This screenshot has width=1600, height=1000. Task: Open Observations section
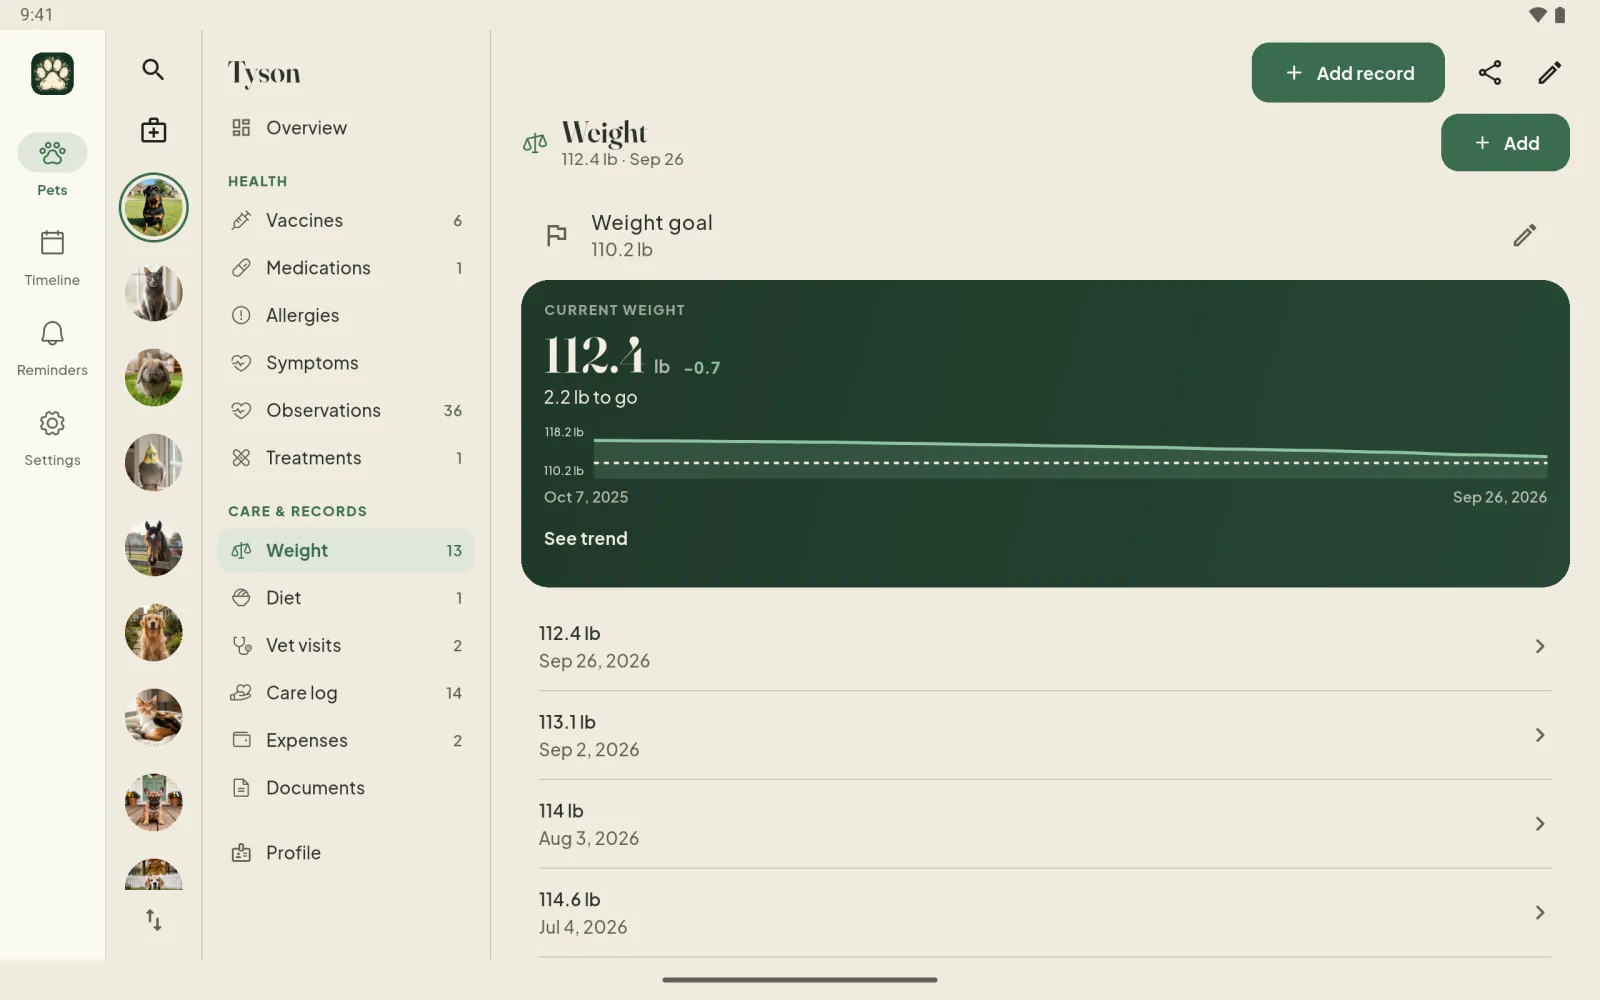coord(346,410)
